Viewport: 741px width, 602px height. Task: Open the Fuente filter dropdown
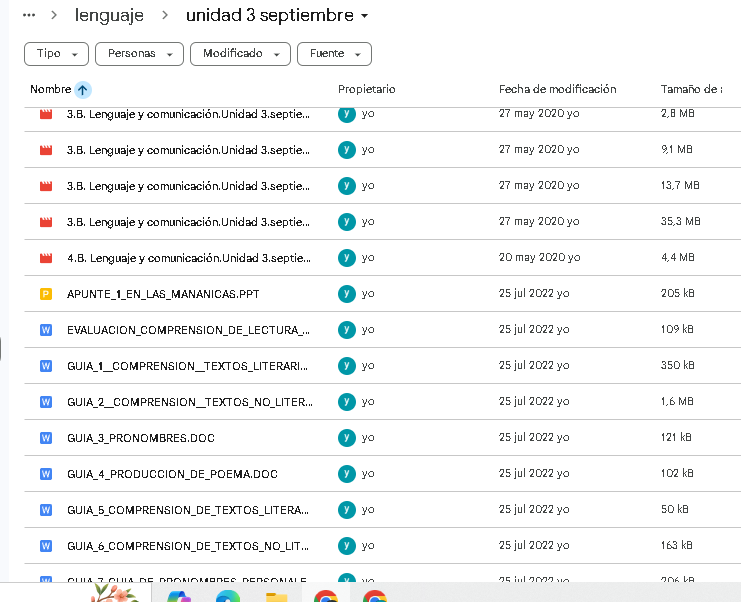tap(334, 54)
